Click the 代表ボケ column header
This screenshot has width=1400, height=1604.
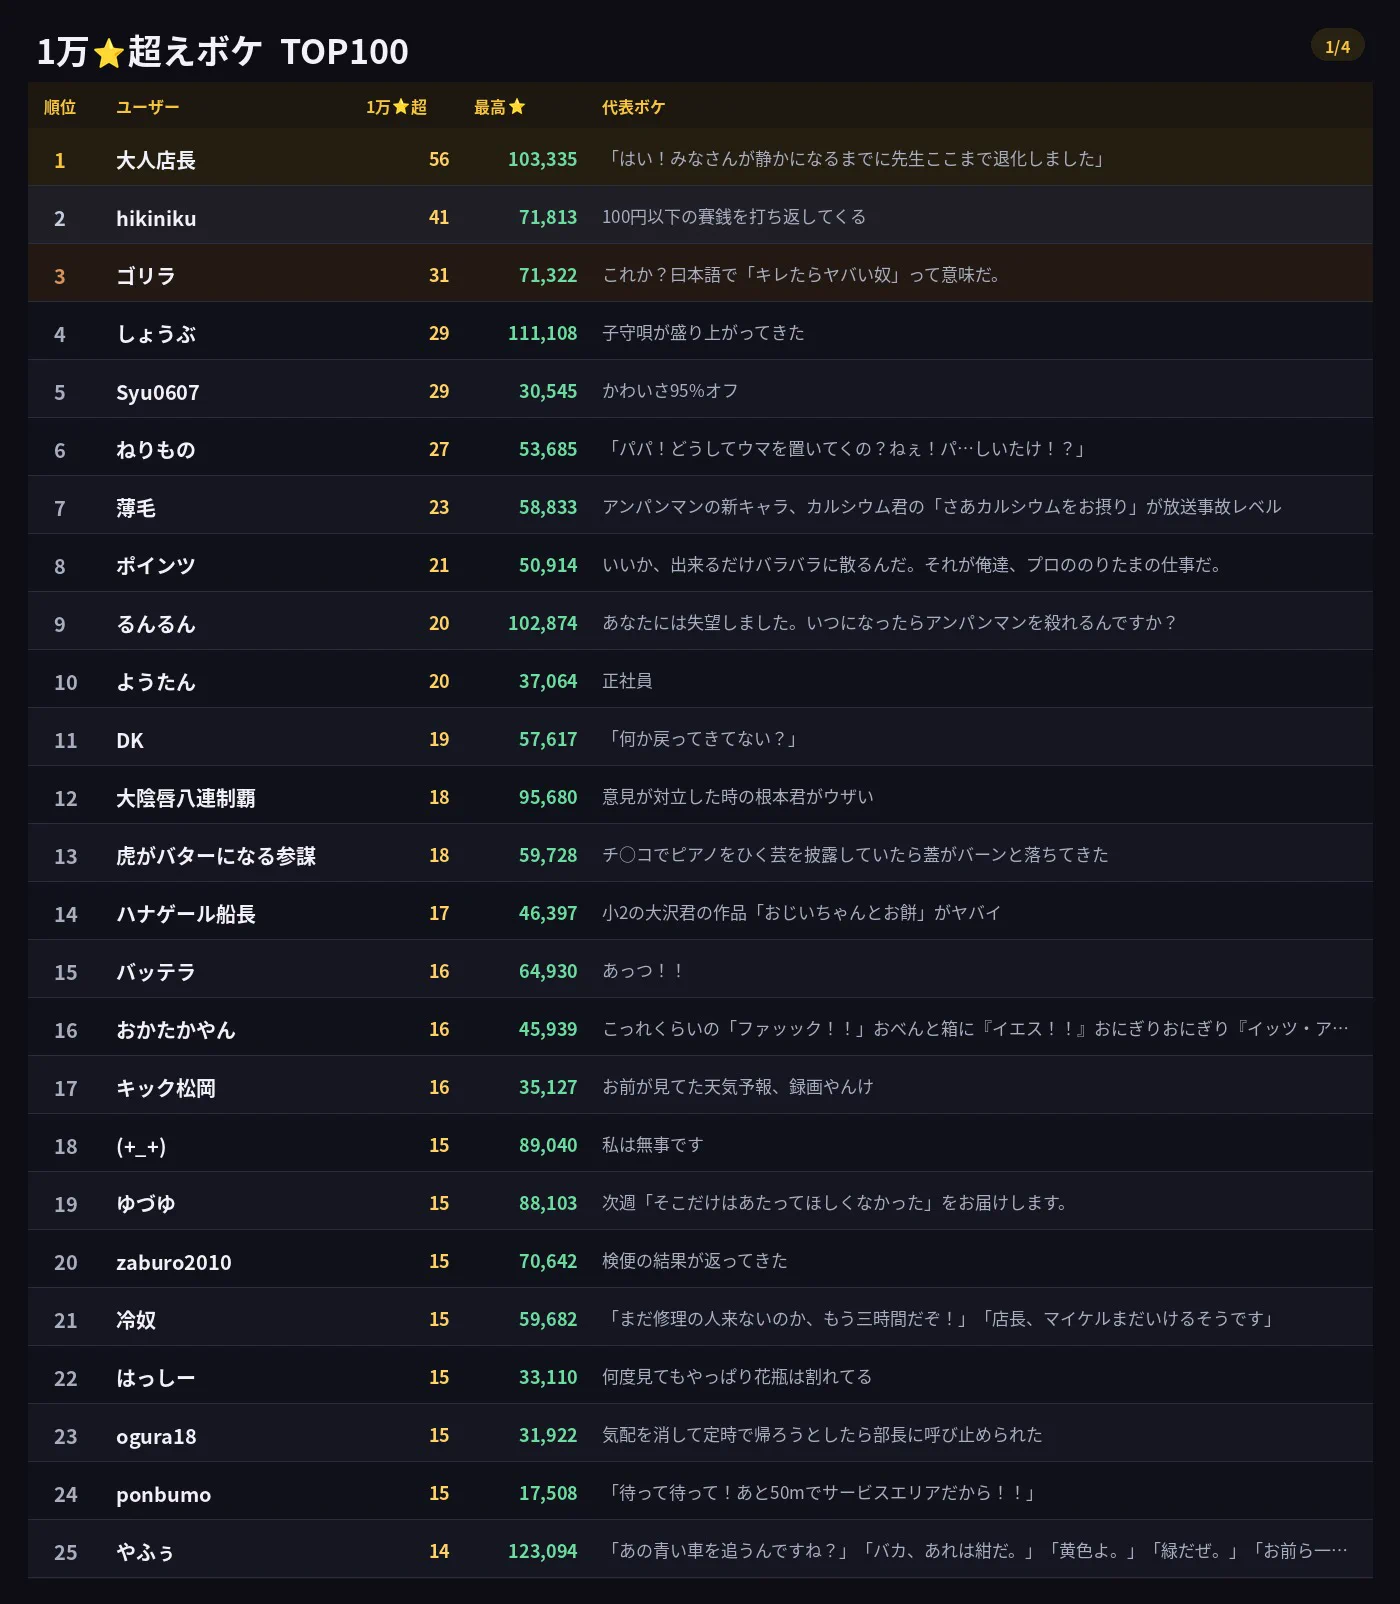(x=633, y=107)
